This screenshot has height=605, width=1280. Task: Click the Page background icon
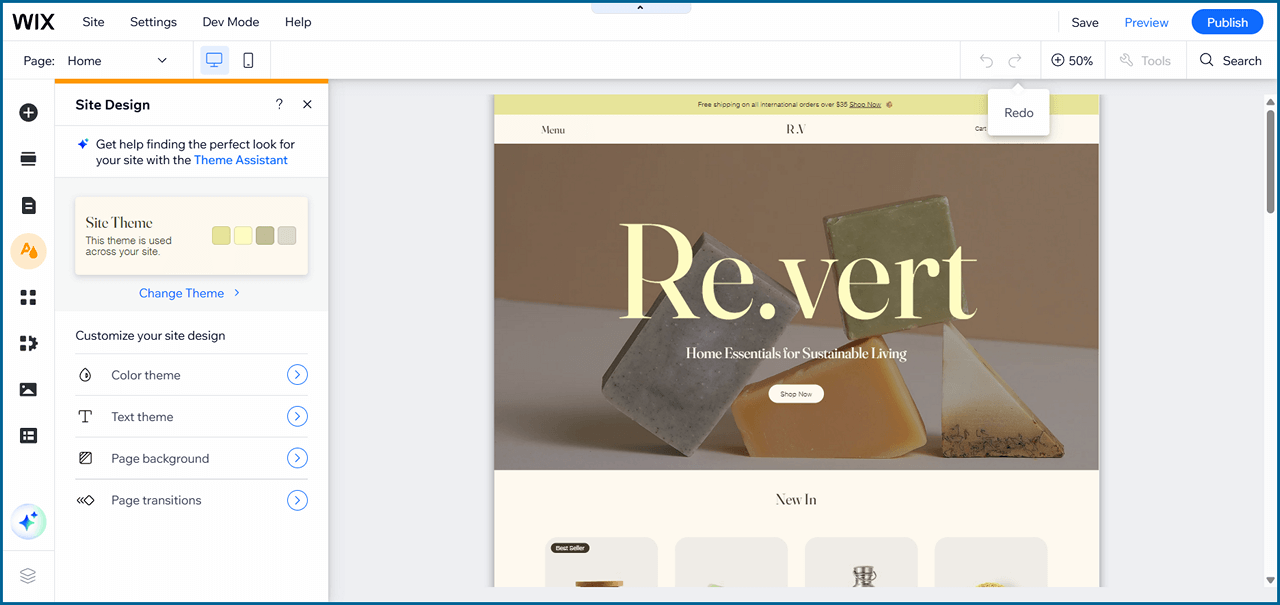point(85,458)
